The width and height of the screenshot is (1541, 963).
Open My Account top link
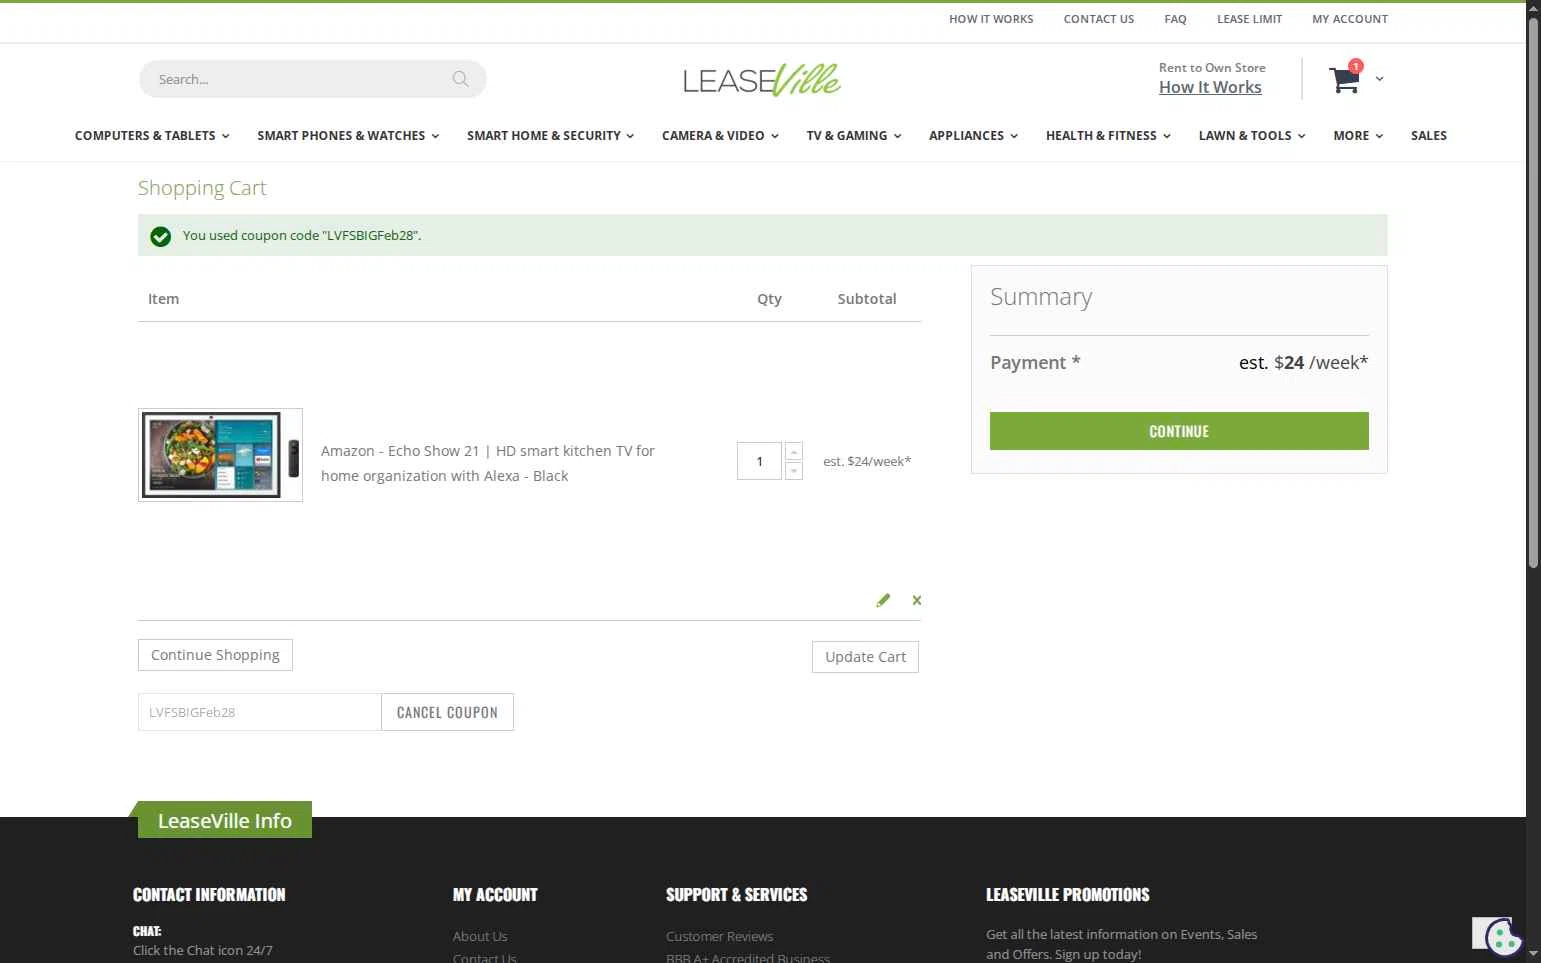click(x=1350, y=19)
